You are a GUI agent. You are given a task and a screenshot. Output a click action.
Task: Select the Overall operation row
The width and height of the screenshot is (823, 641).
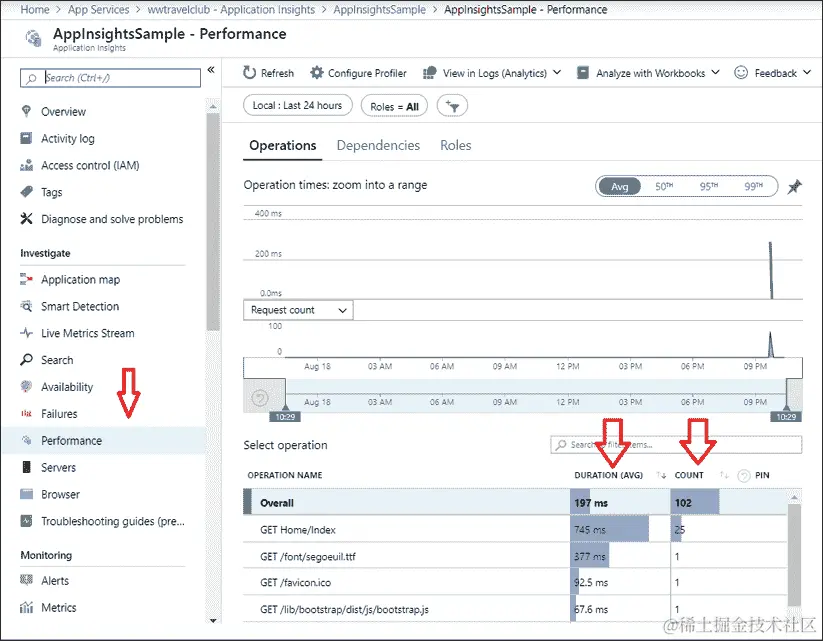click(x=515, y=502)
